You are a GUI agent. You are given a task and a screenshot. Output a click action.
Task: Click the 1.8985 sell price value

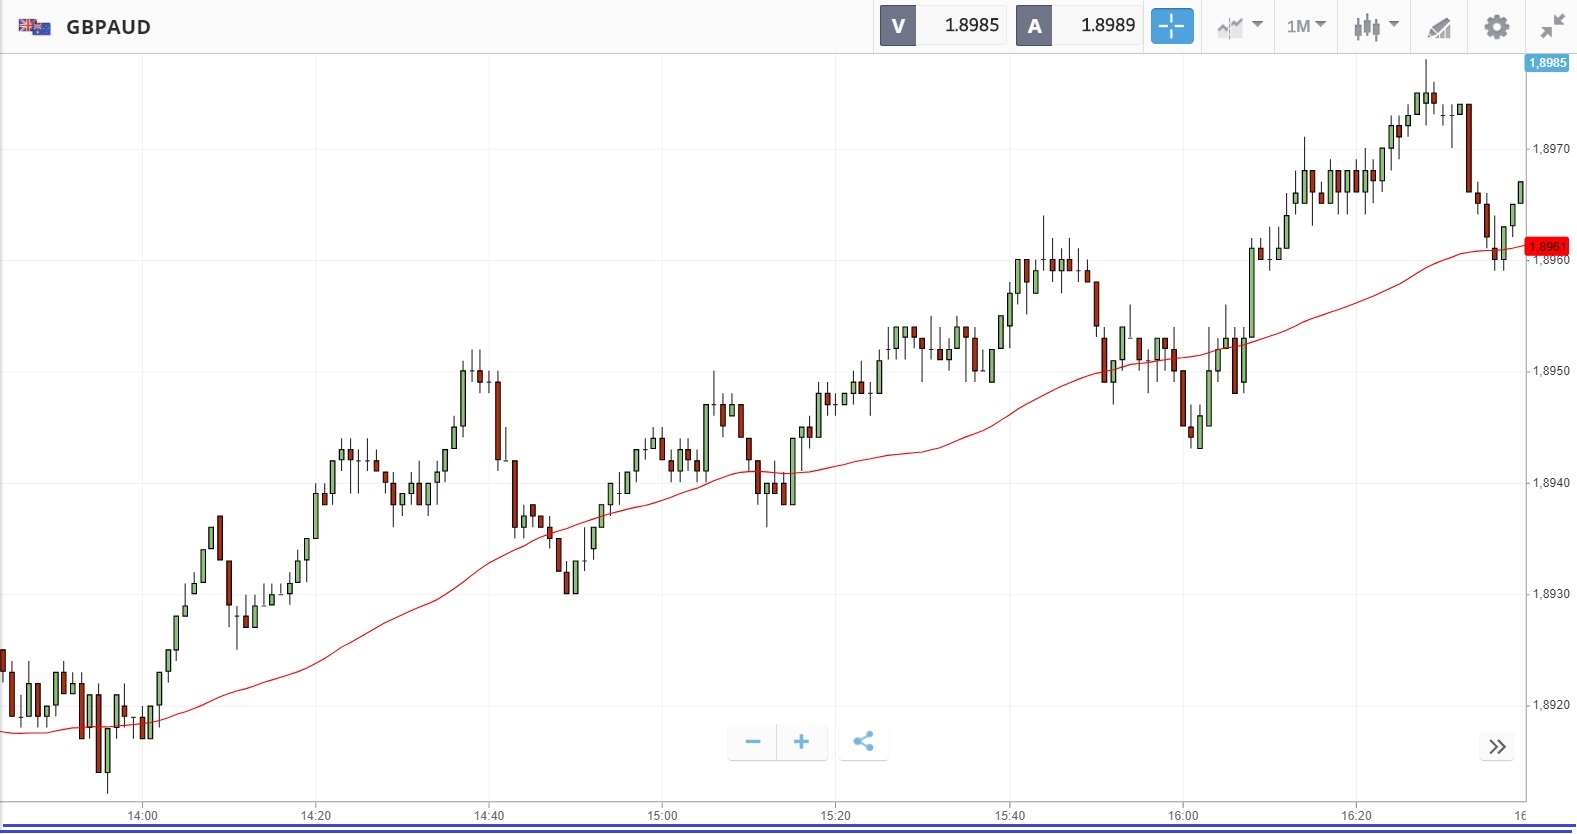(971, 26)
